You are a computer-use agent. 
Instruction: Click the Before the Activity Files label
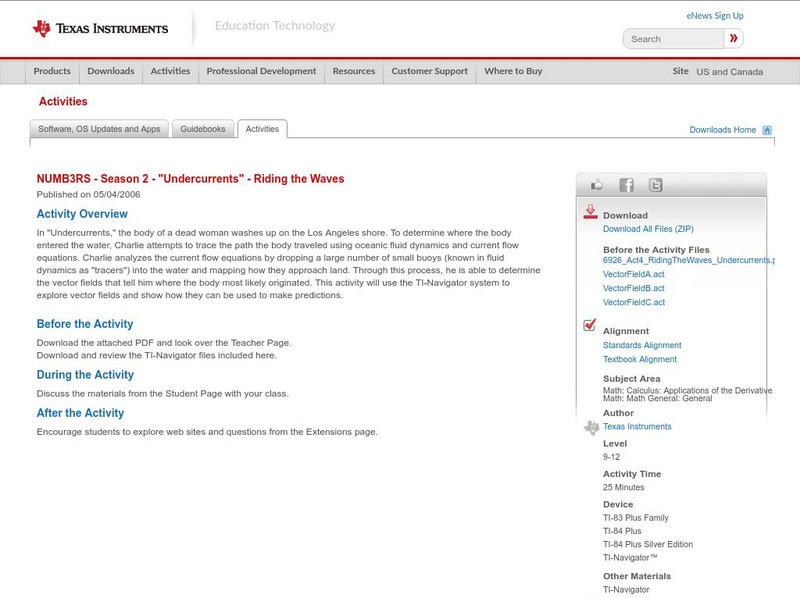tap(656, 250)
